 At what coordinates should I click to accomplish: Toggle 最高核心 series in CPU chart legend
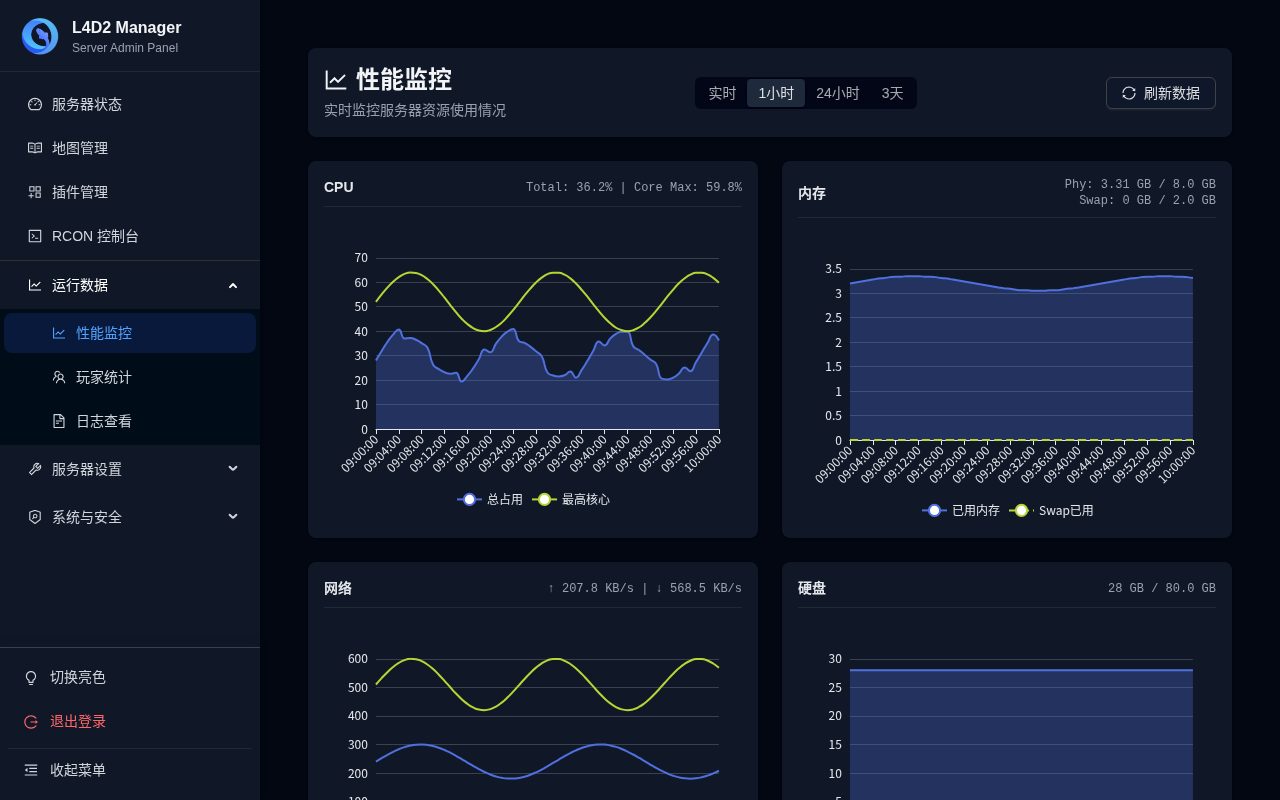point(571,499)
